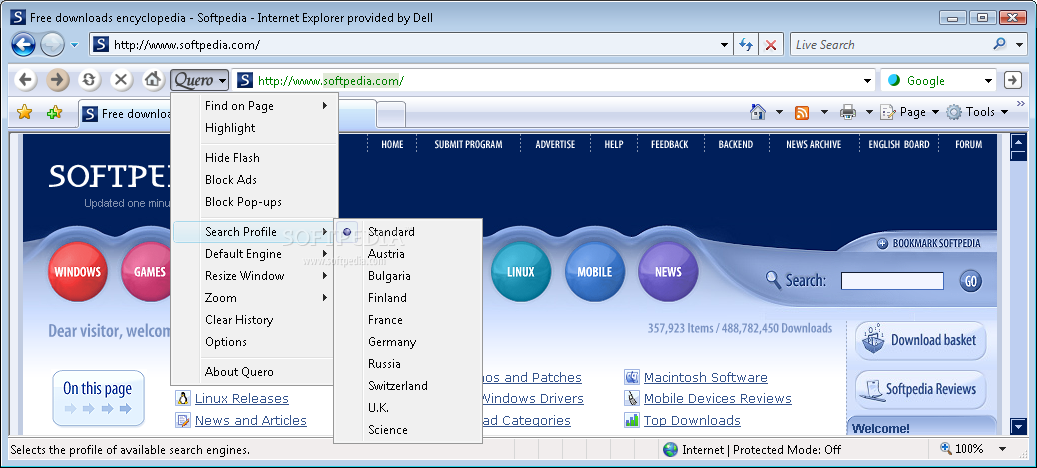Select the Austria search profile
1037x468 pixels.
[x=408, y=254]
